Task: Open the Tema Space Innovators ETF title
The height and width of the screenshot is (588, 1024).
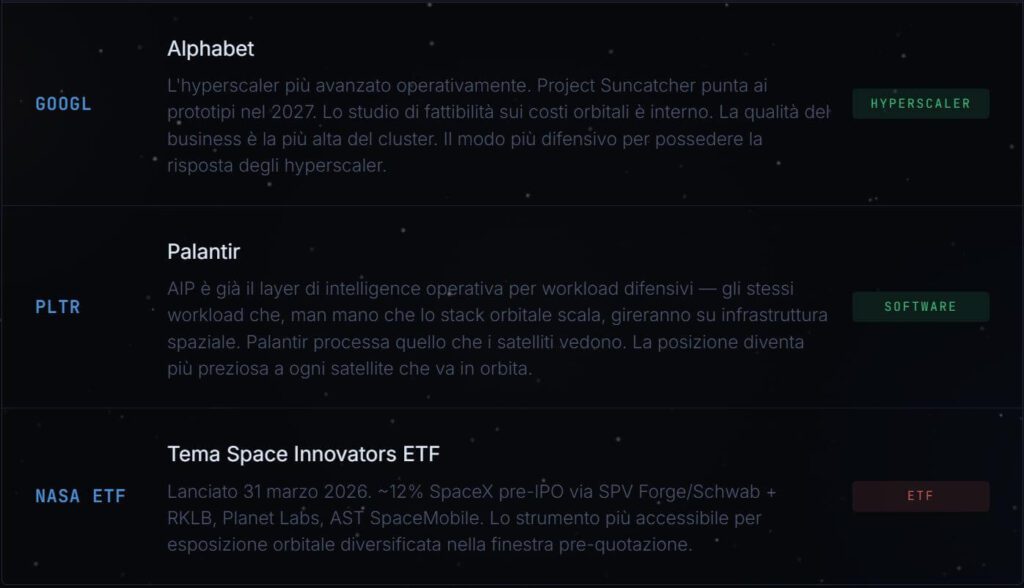Action: 304,454
